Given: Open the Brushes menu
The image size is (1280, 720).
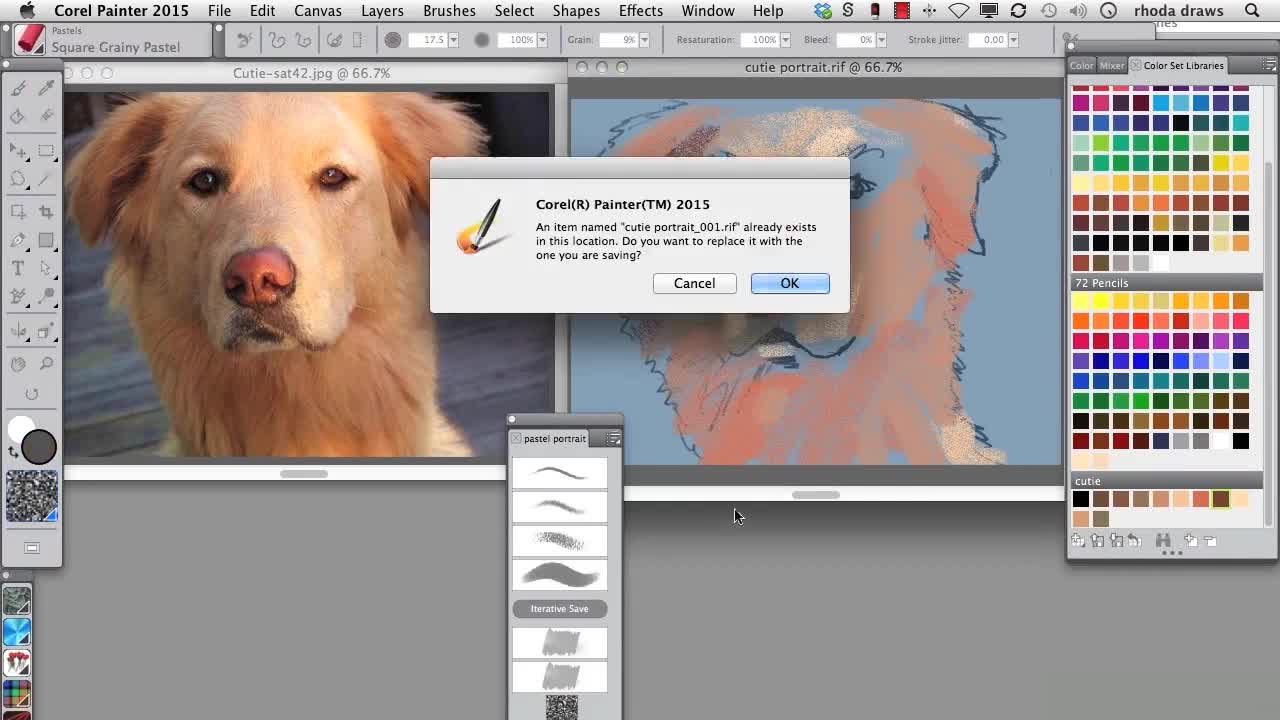Looking at the screenshot, I should 449,11.
